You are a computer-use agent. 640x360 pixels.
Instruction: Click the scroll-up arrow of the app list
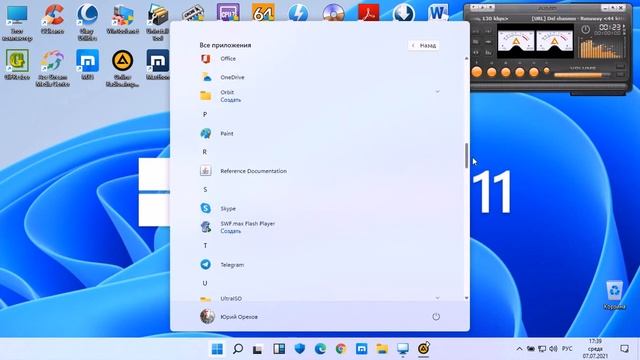[x=467, y=59]
